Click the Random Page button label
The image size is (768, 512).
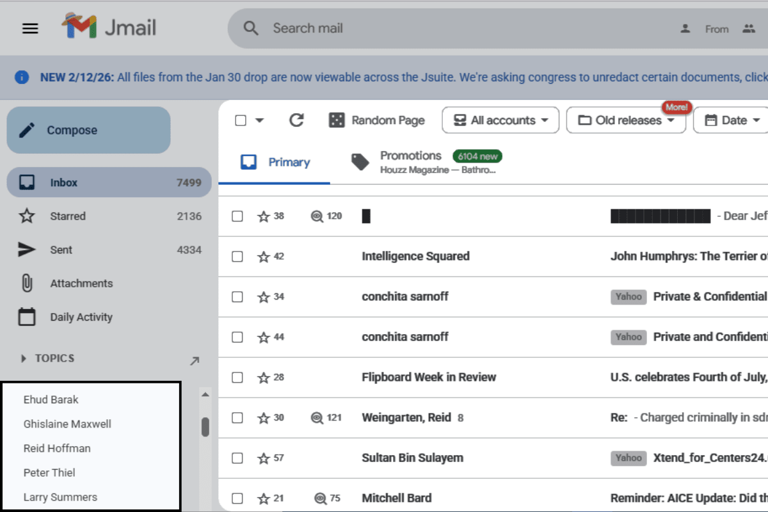pyautogui.click(x=388, y=120)
